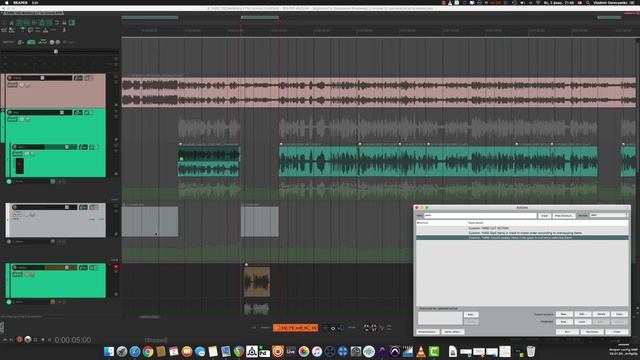Click the orange tempo display in the transport

(x=295, y=327)
